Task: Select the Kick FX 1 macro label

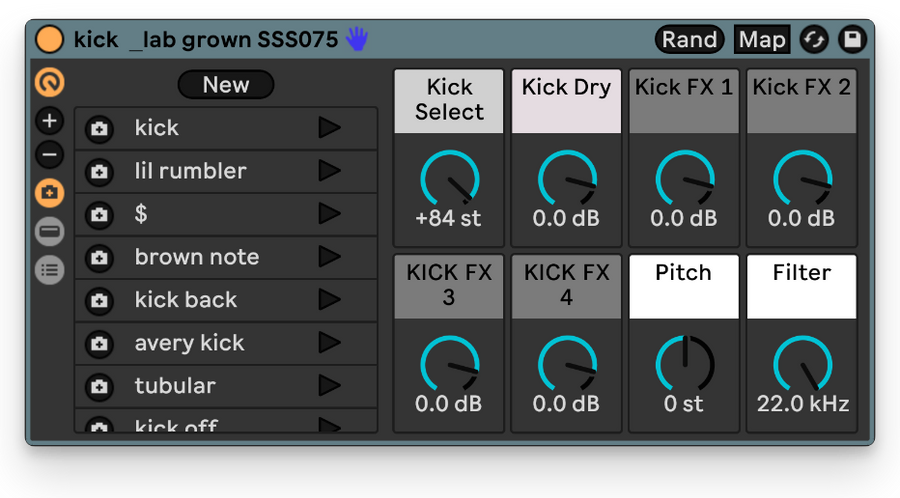Action: coord(684,101)
